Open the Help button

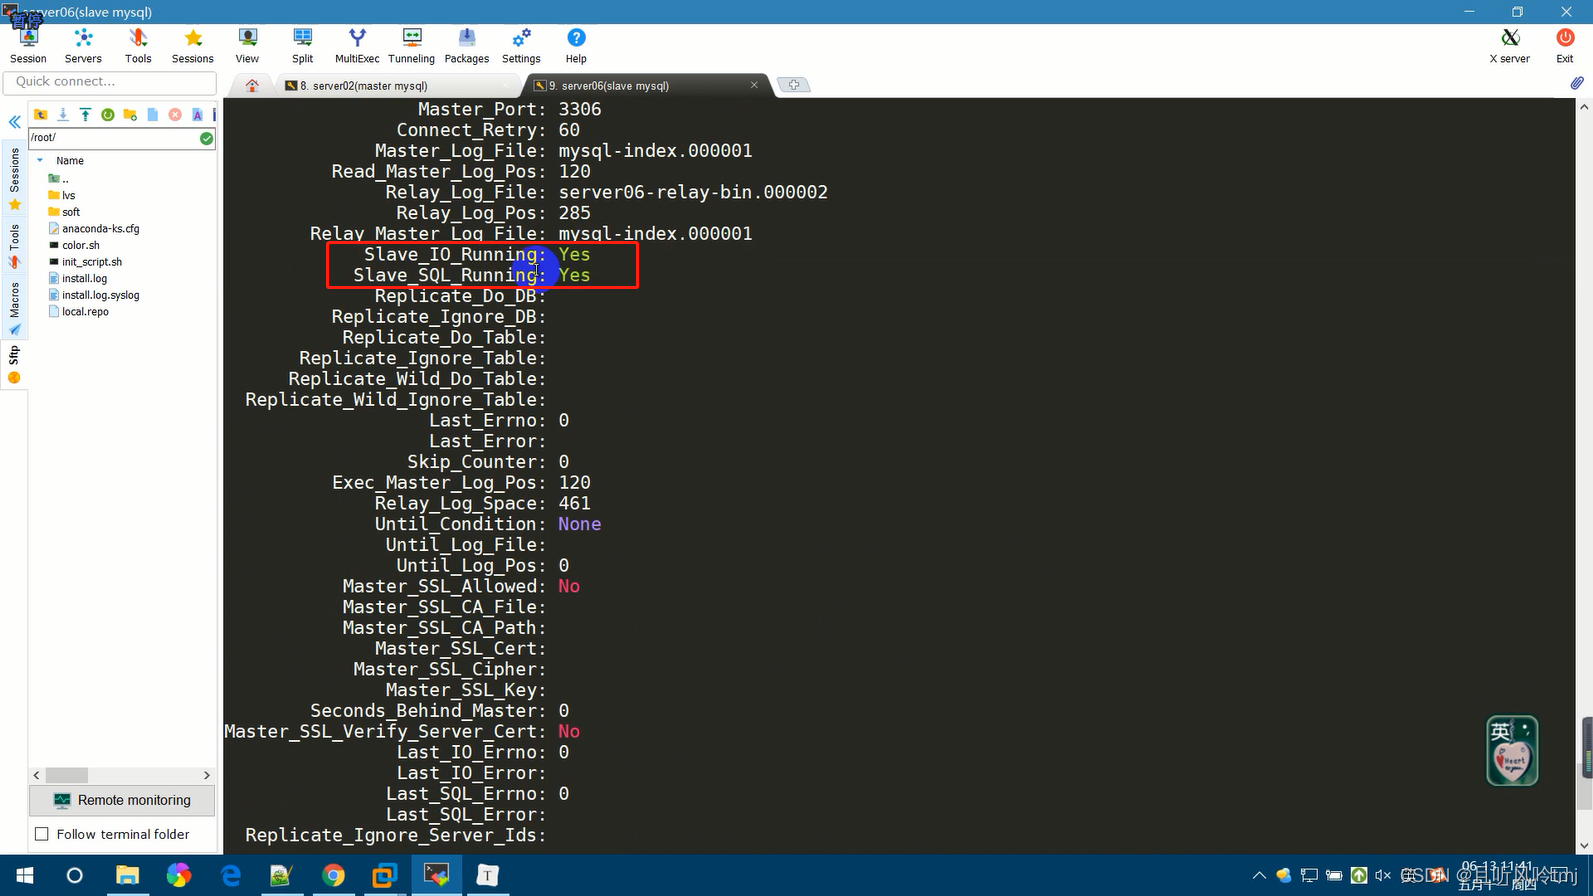click(576, 46)
